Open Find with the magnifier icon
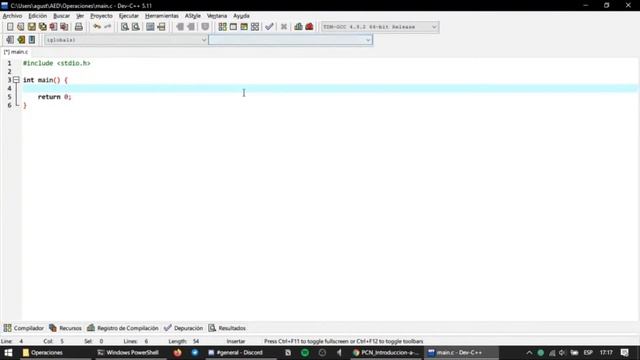Screen dimensions: 640x360 124,27
